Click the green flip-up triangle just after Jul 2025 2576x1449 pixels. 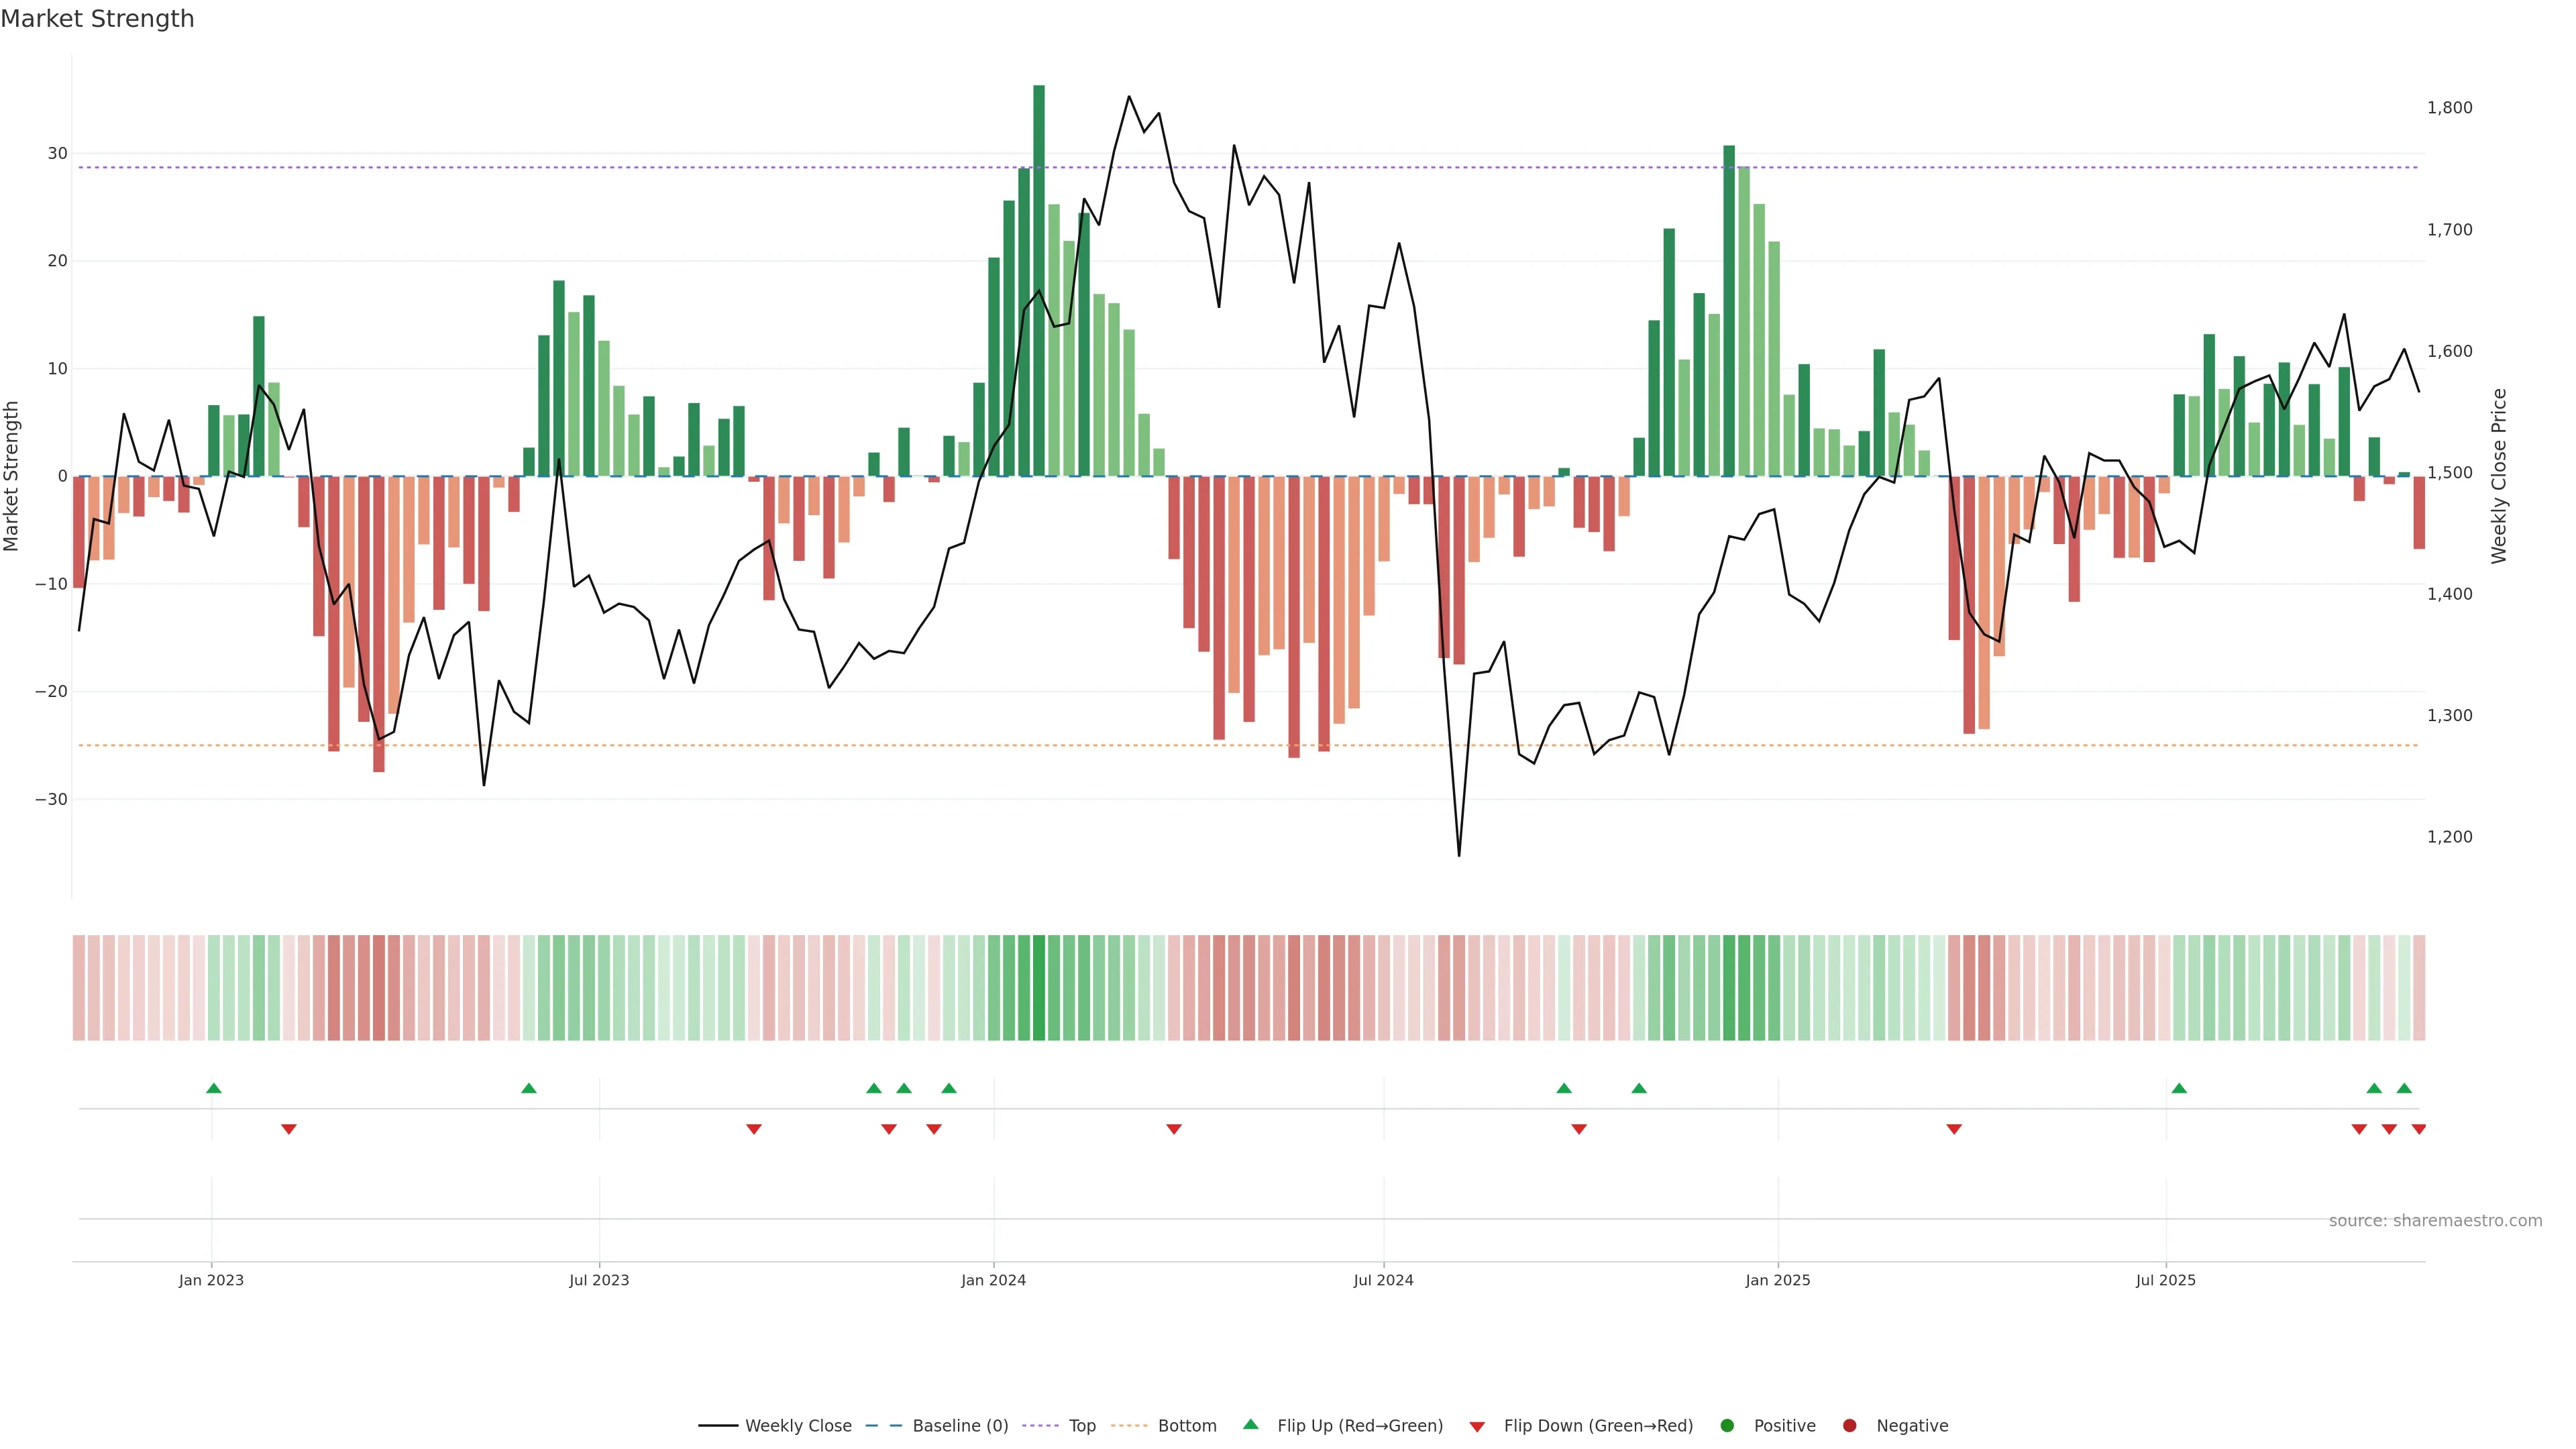pos(2179,1088)
